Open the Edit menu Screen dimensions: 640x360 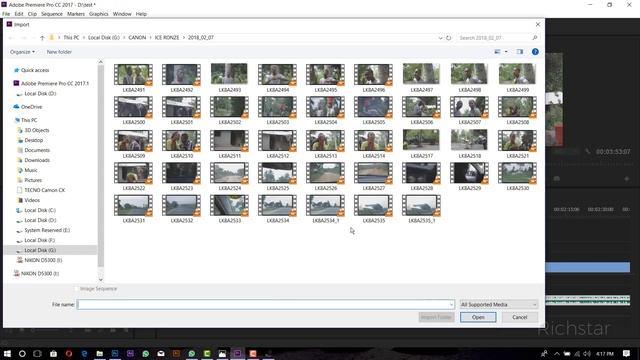click(19, 14)
